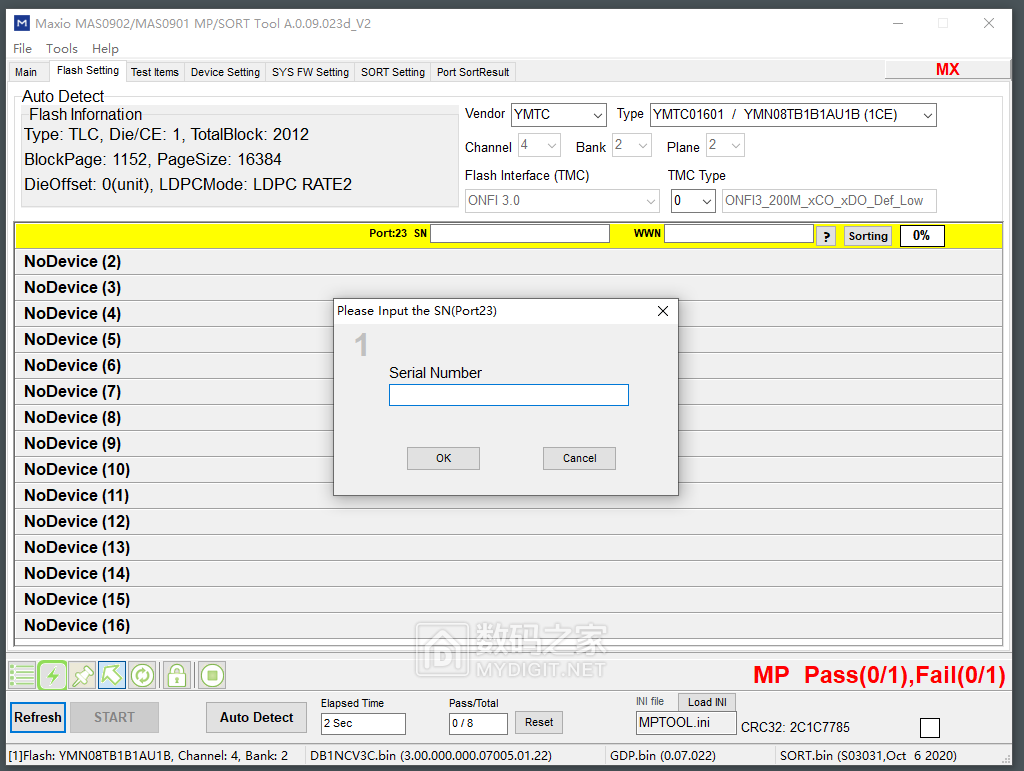This screenshot has width=1024, height=771.
Task: Click the GDP.bin (0.07.022) status entry
Action: (662, 755)
